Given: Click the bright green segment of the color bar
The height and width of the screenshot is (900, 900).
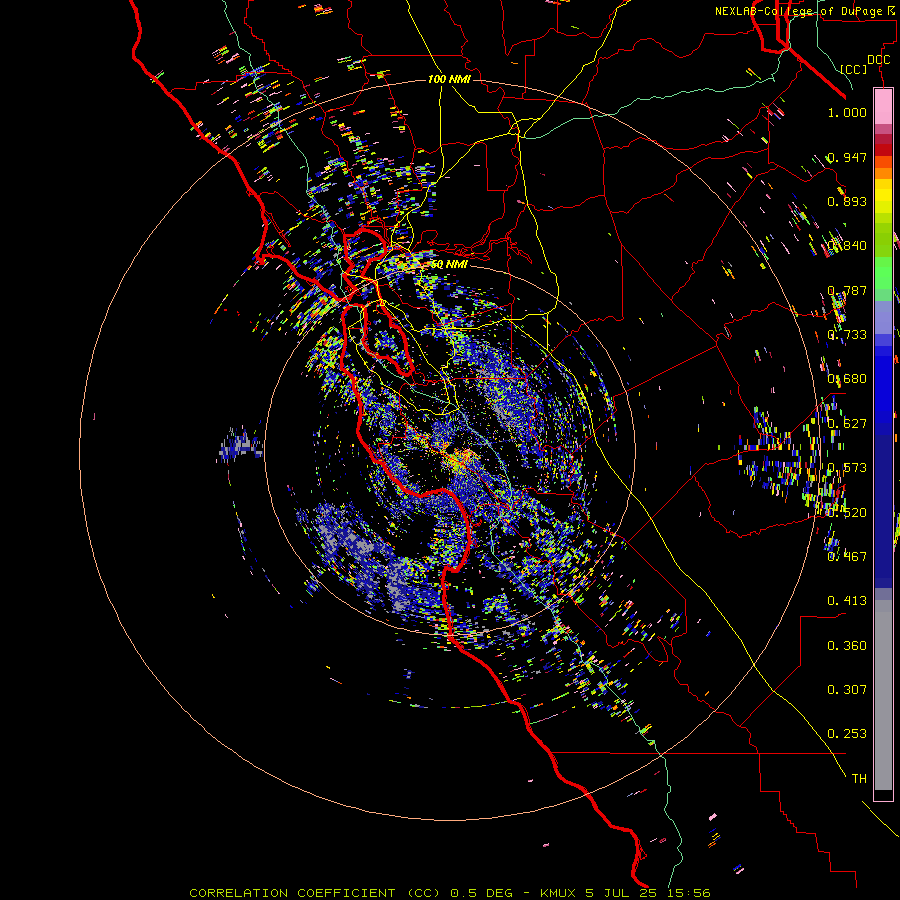Looking at the screenshot, I should click(883, 272).
